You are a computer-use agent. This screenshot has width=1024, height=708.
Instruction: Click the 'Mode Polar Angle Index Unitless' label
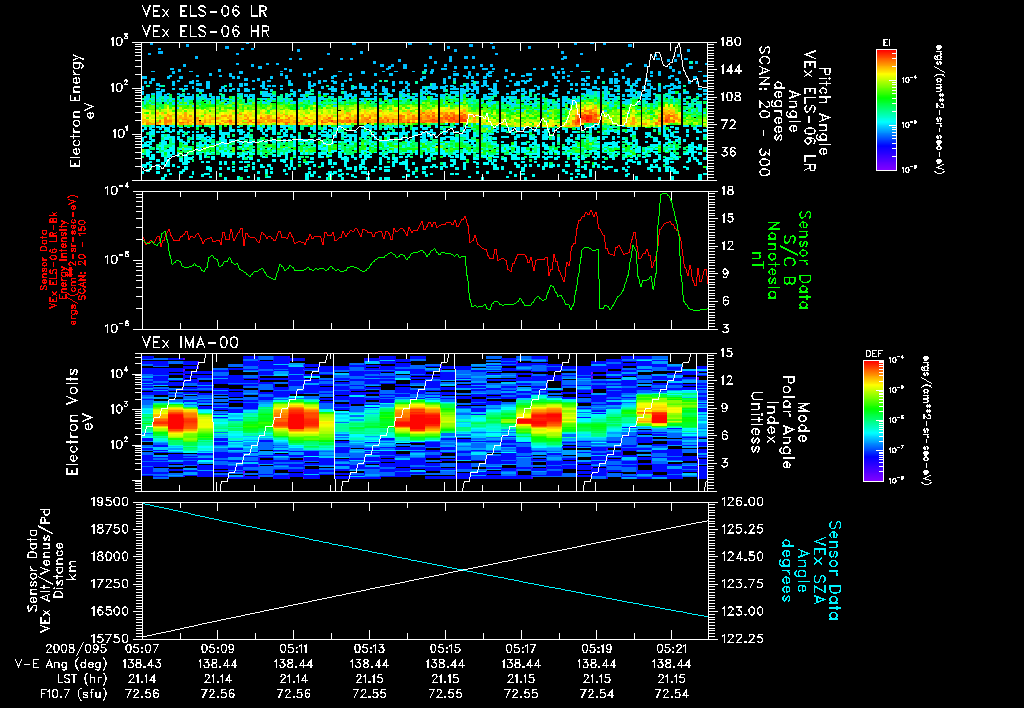(779, 422)
